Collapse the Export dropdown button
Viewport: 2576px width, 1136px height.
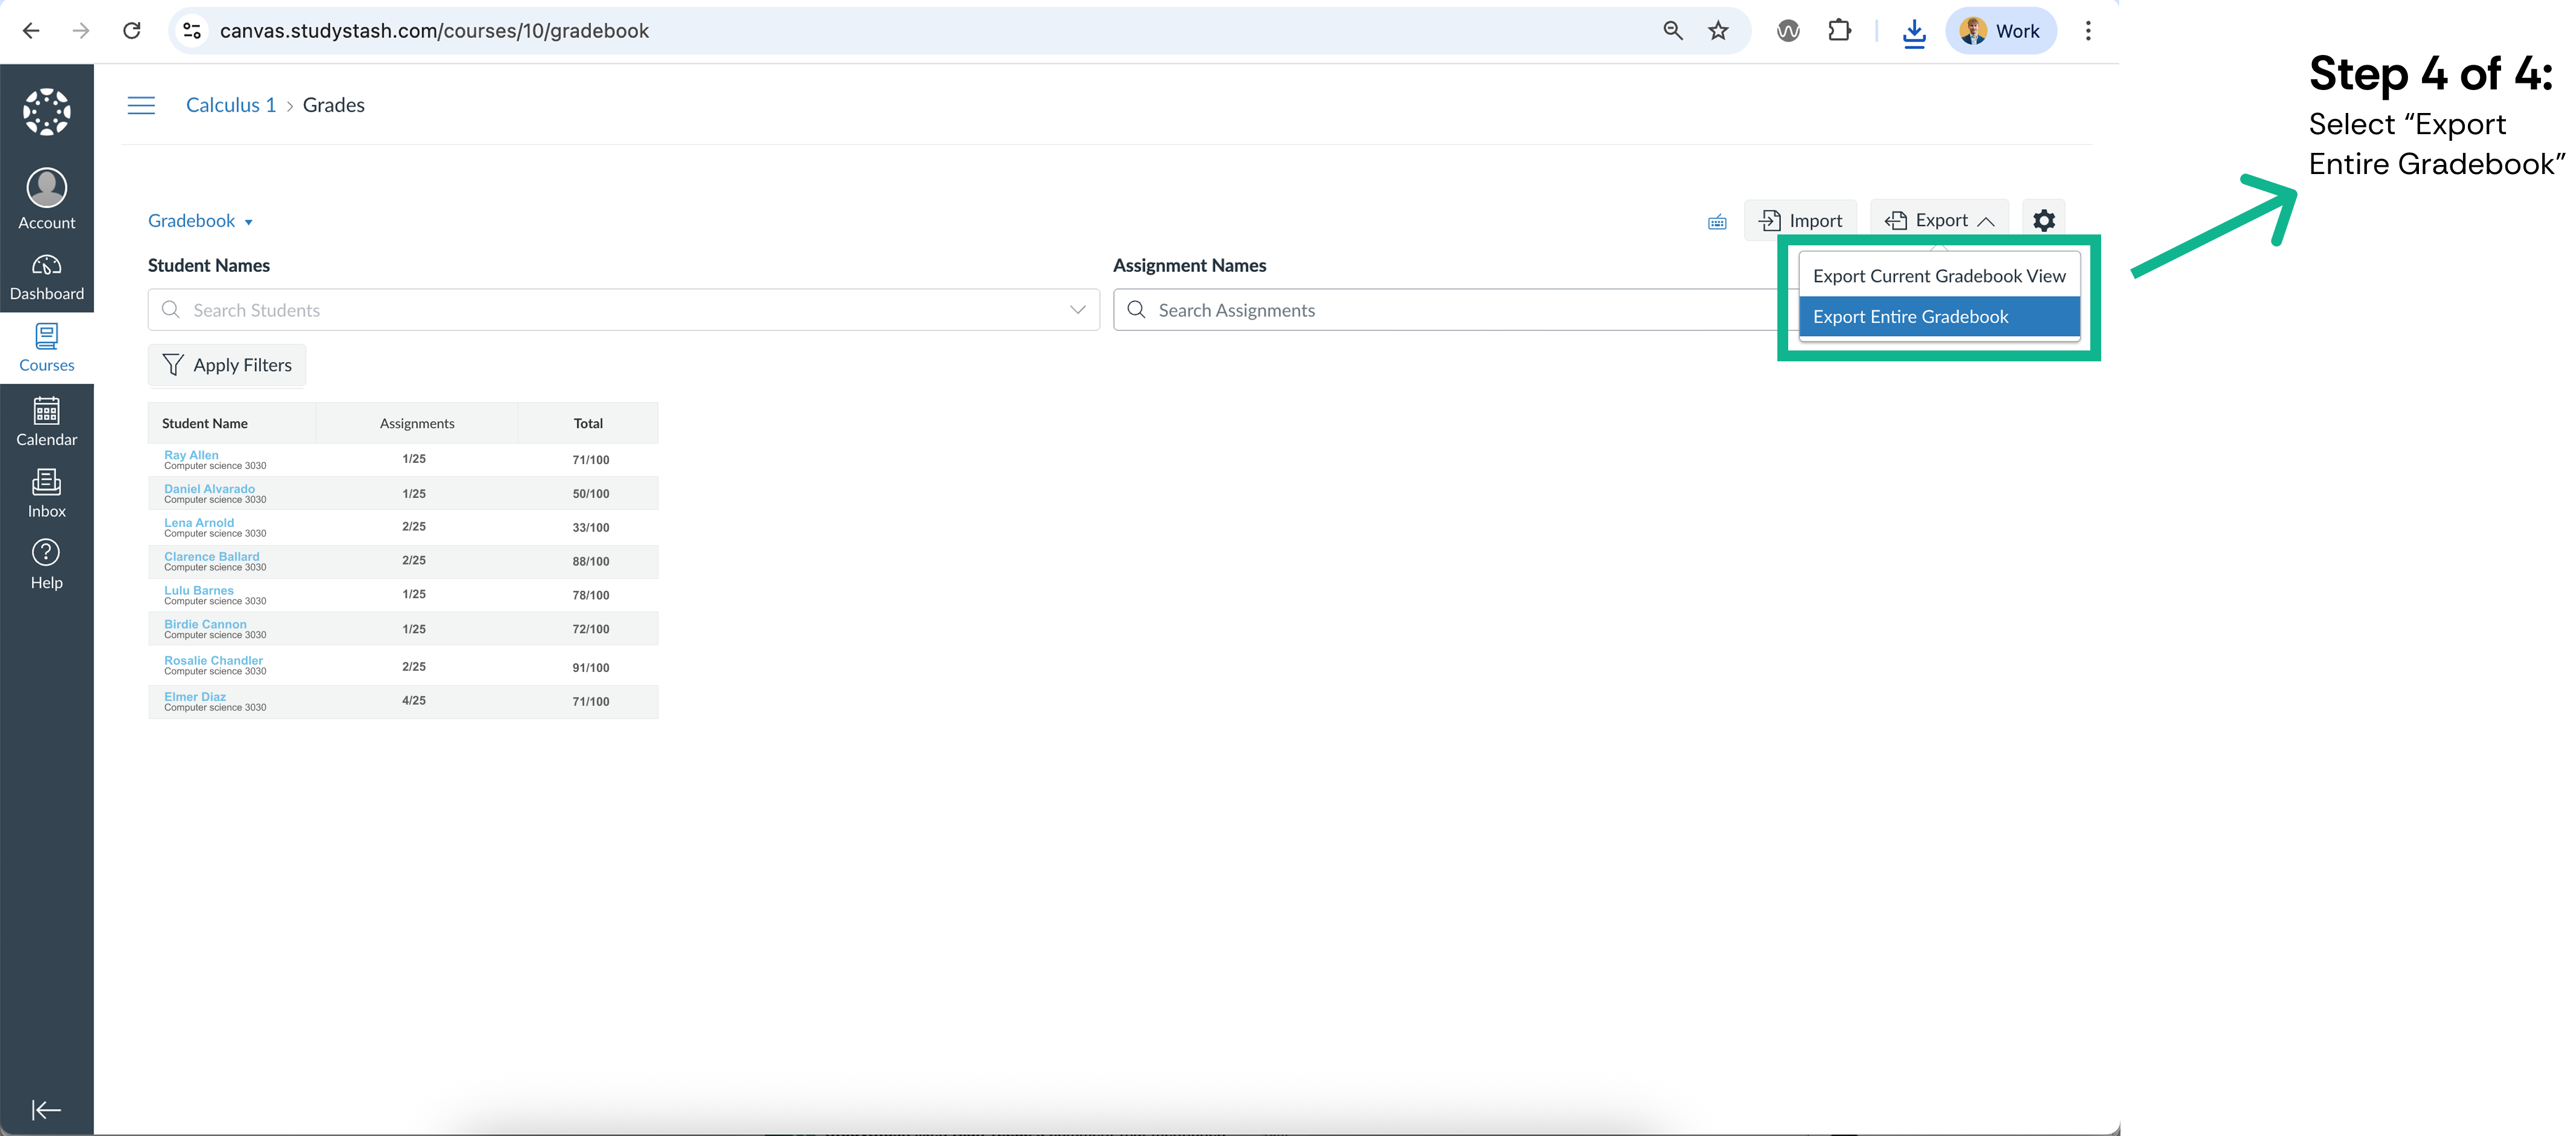(1939, 220)
